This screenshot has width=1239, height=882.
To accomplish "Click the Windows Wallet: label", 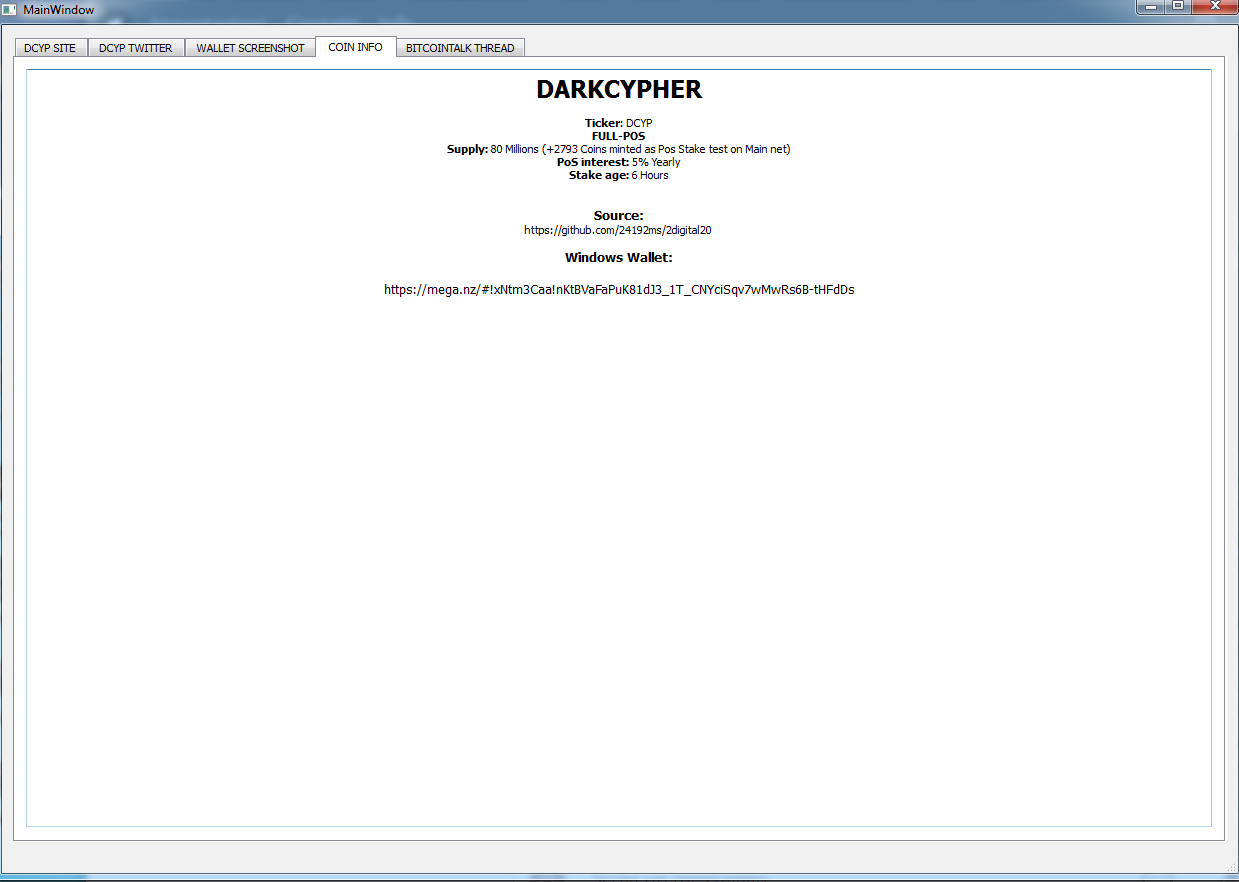I will pyautogui.click(x=619, y=257).
